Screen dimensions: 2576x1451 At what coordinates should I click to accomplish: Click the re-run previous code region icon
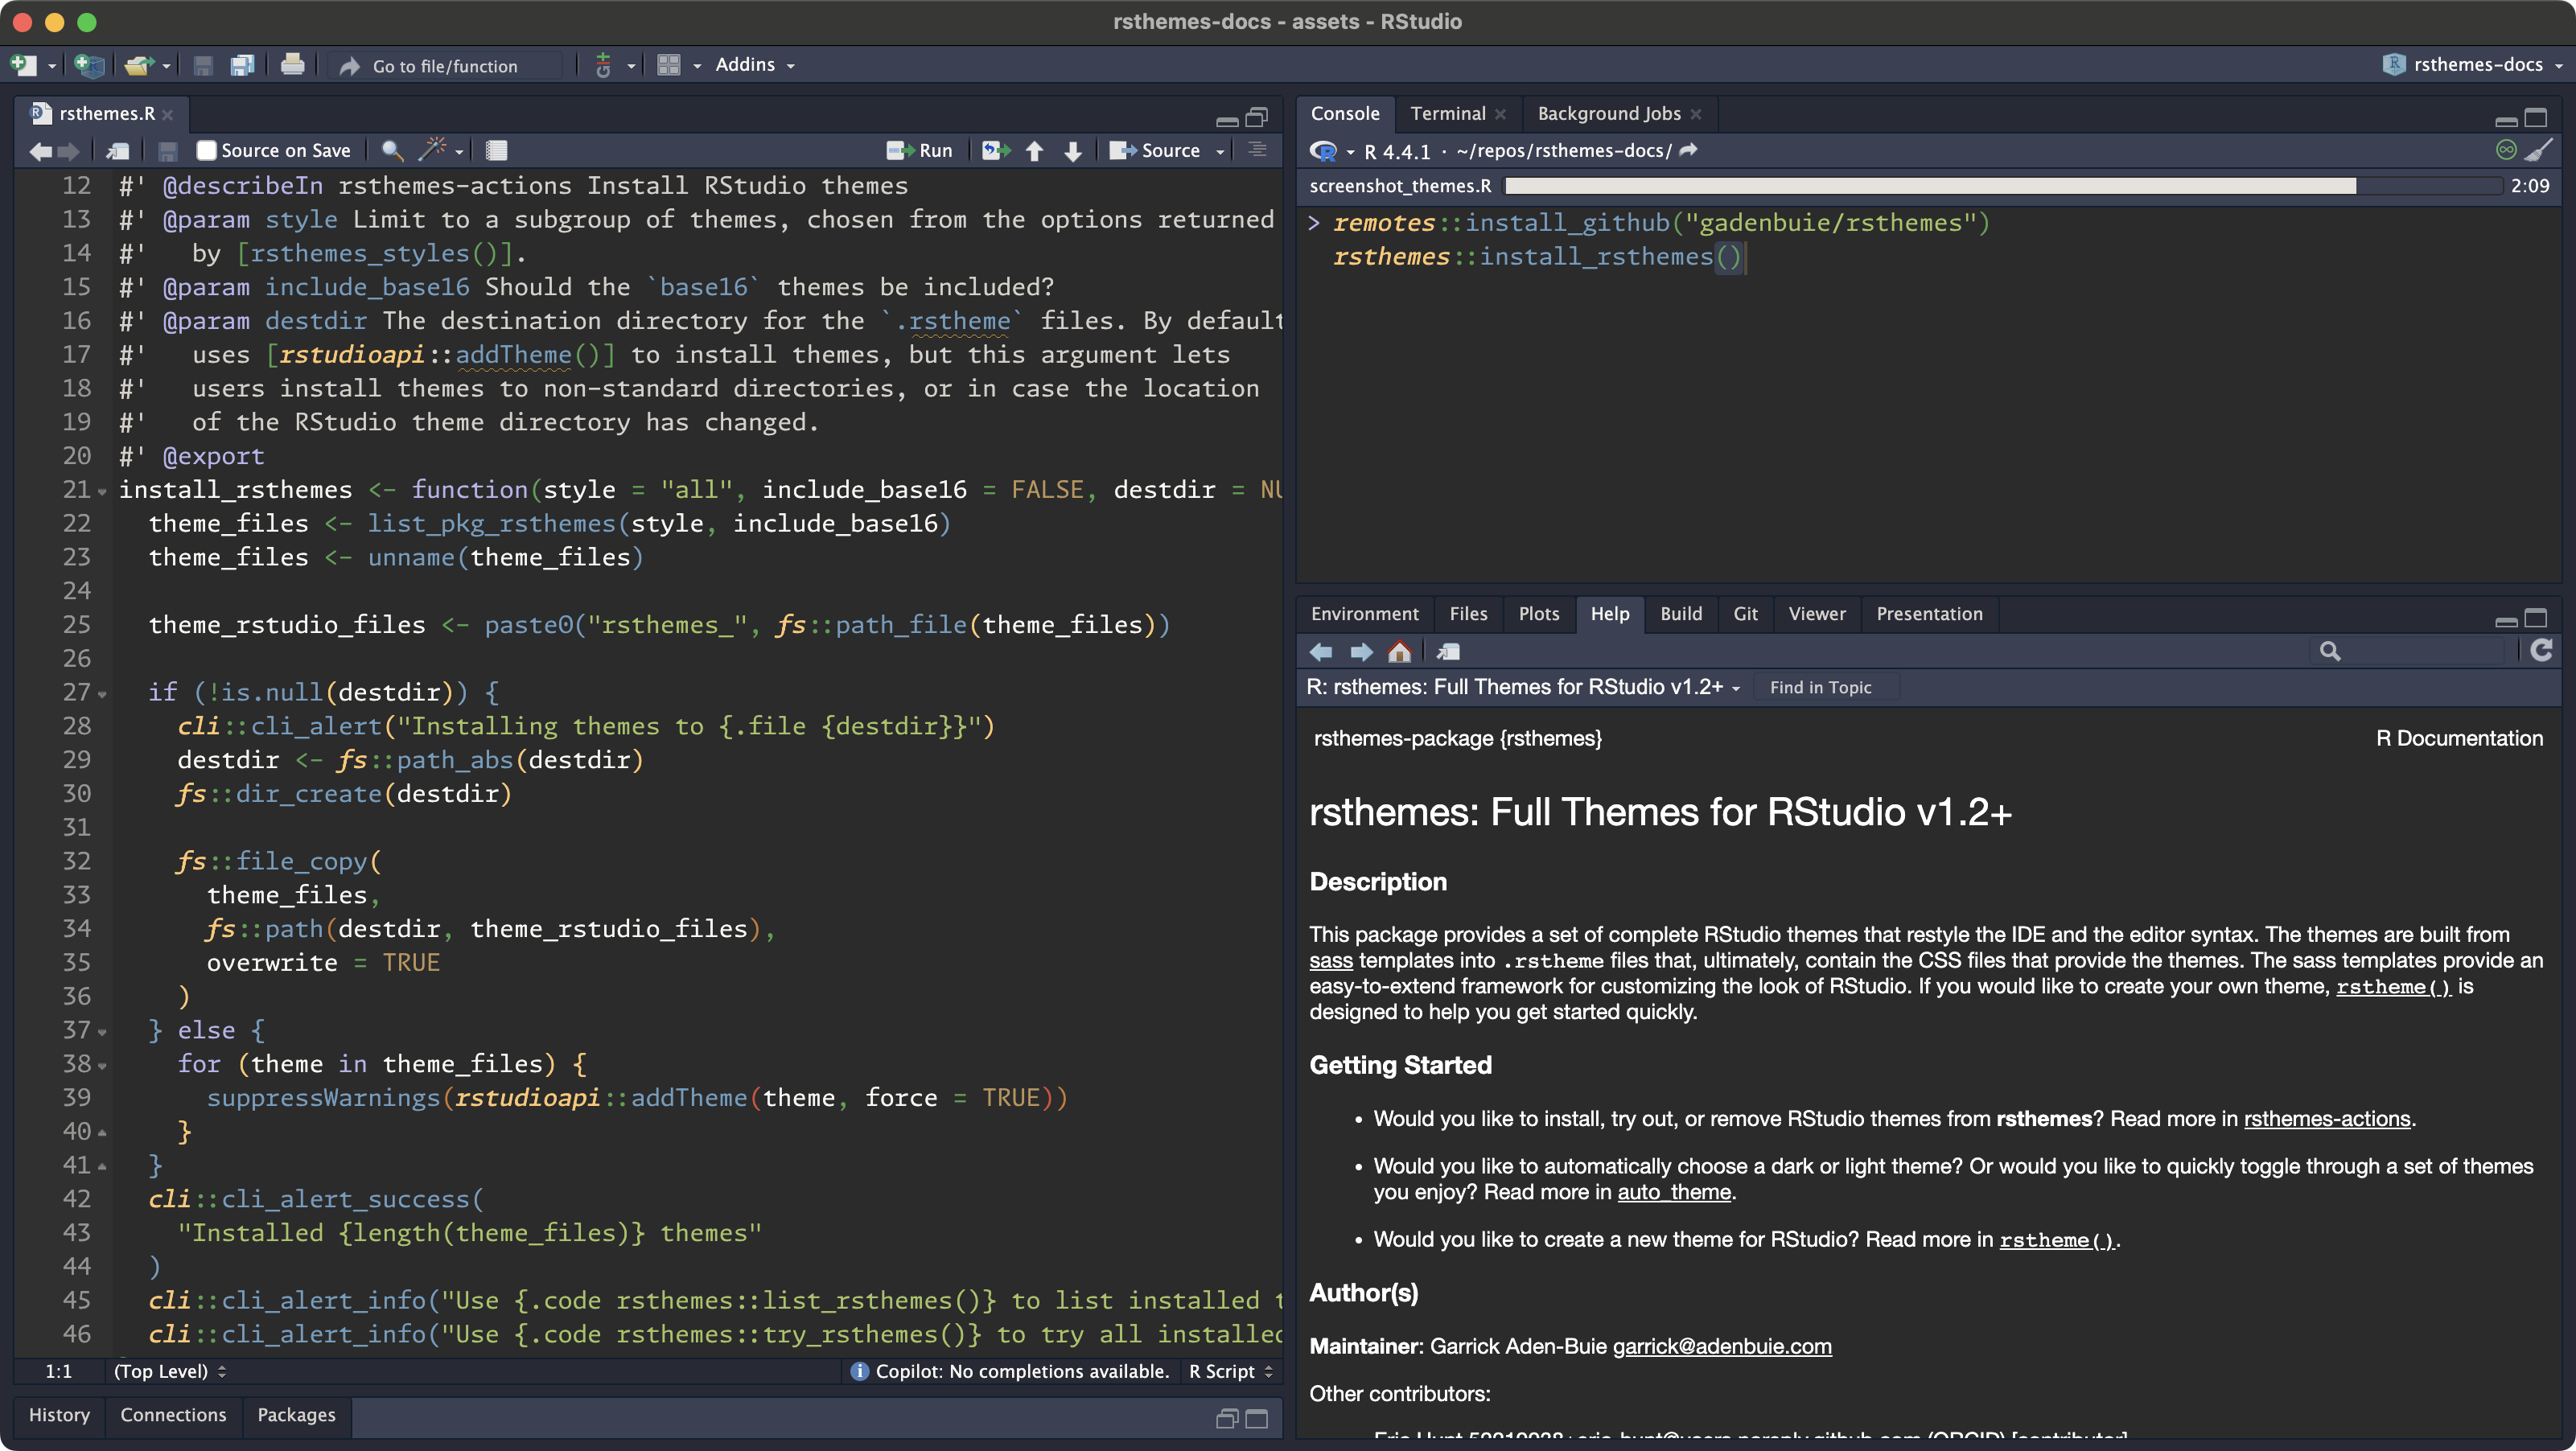click(994, 150)
